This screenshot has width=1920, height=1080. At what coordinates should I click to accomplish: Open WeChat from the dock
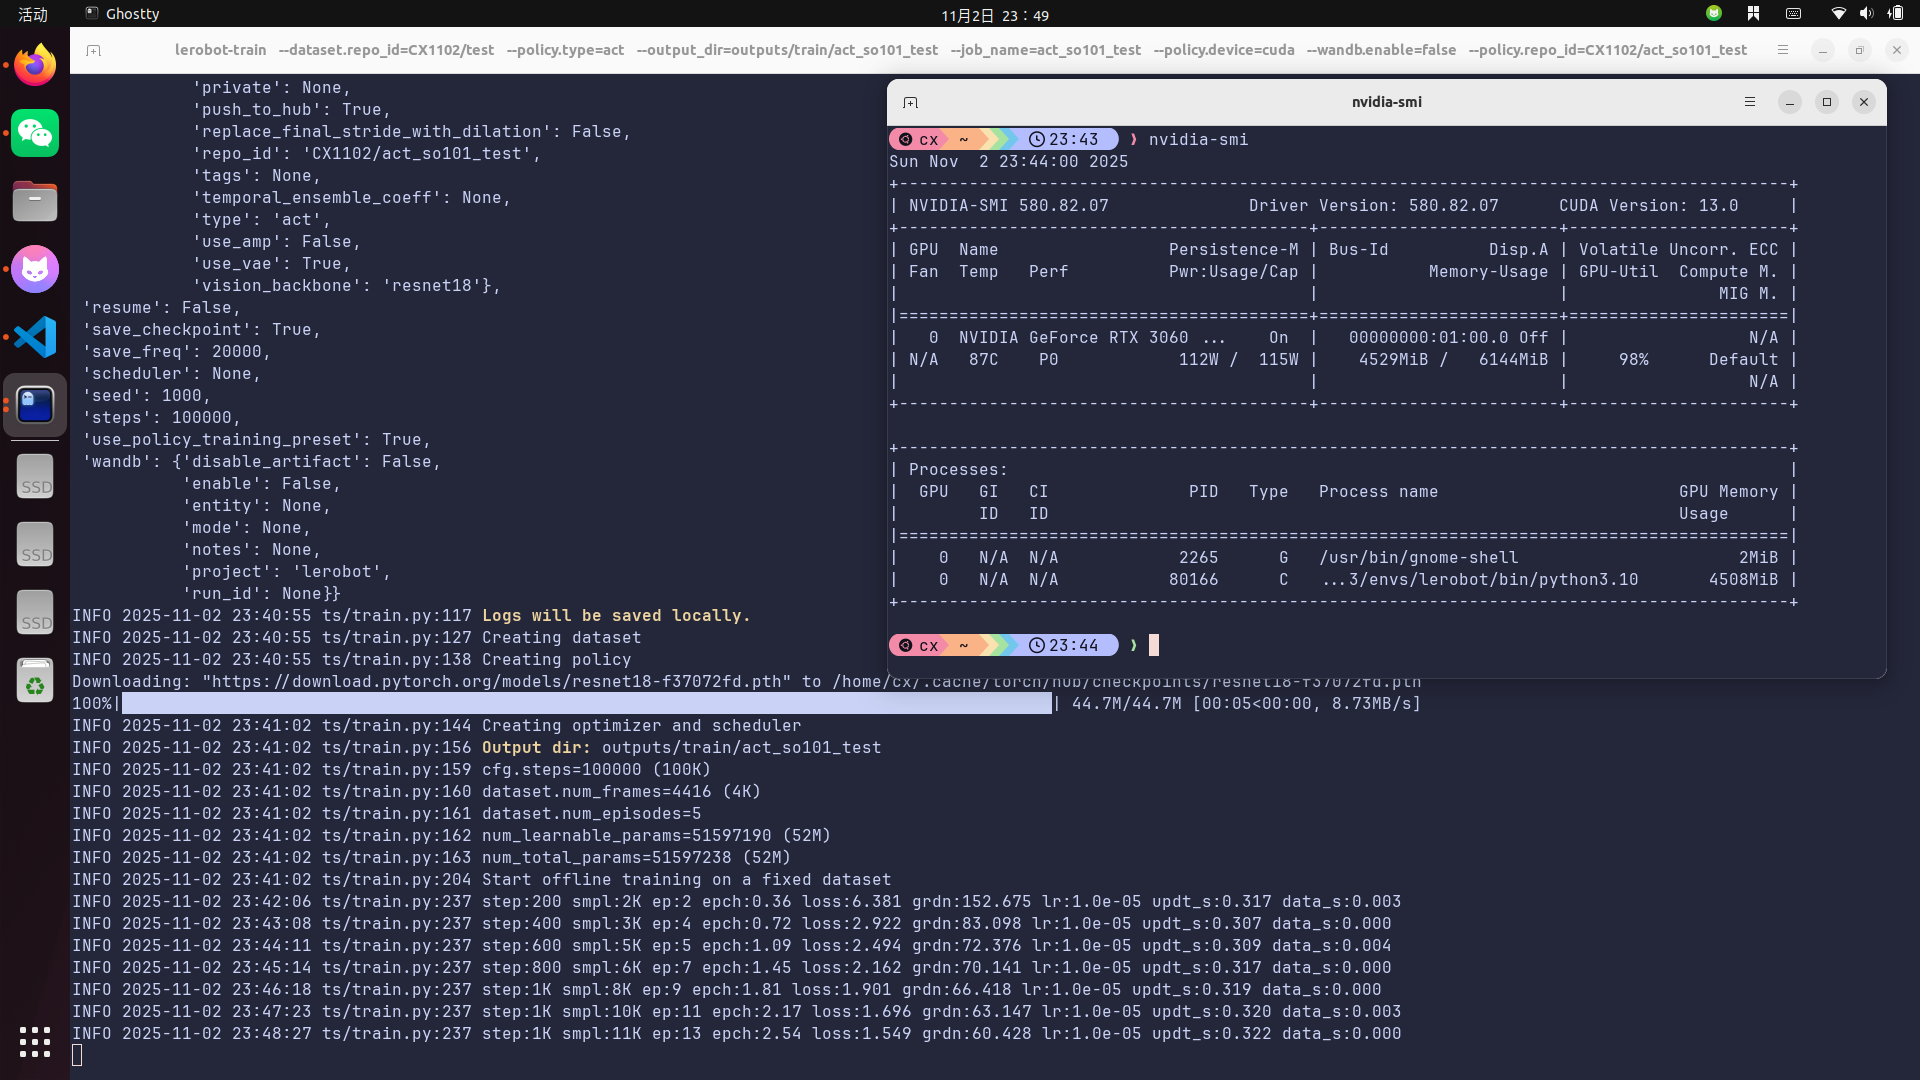point(35,133)
